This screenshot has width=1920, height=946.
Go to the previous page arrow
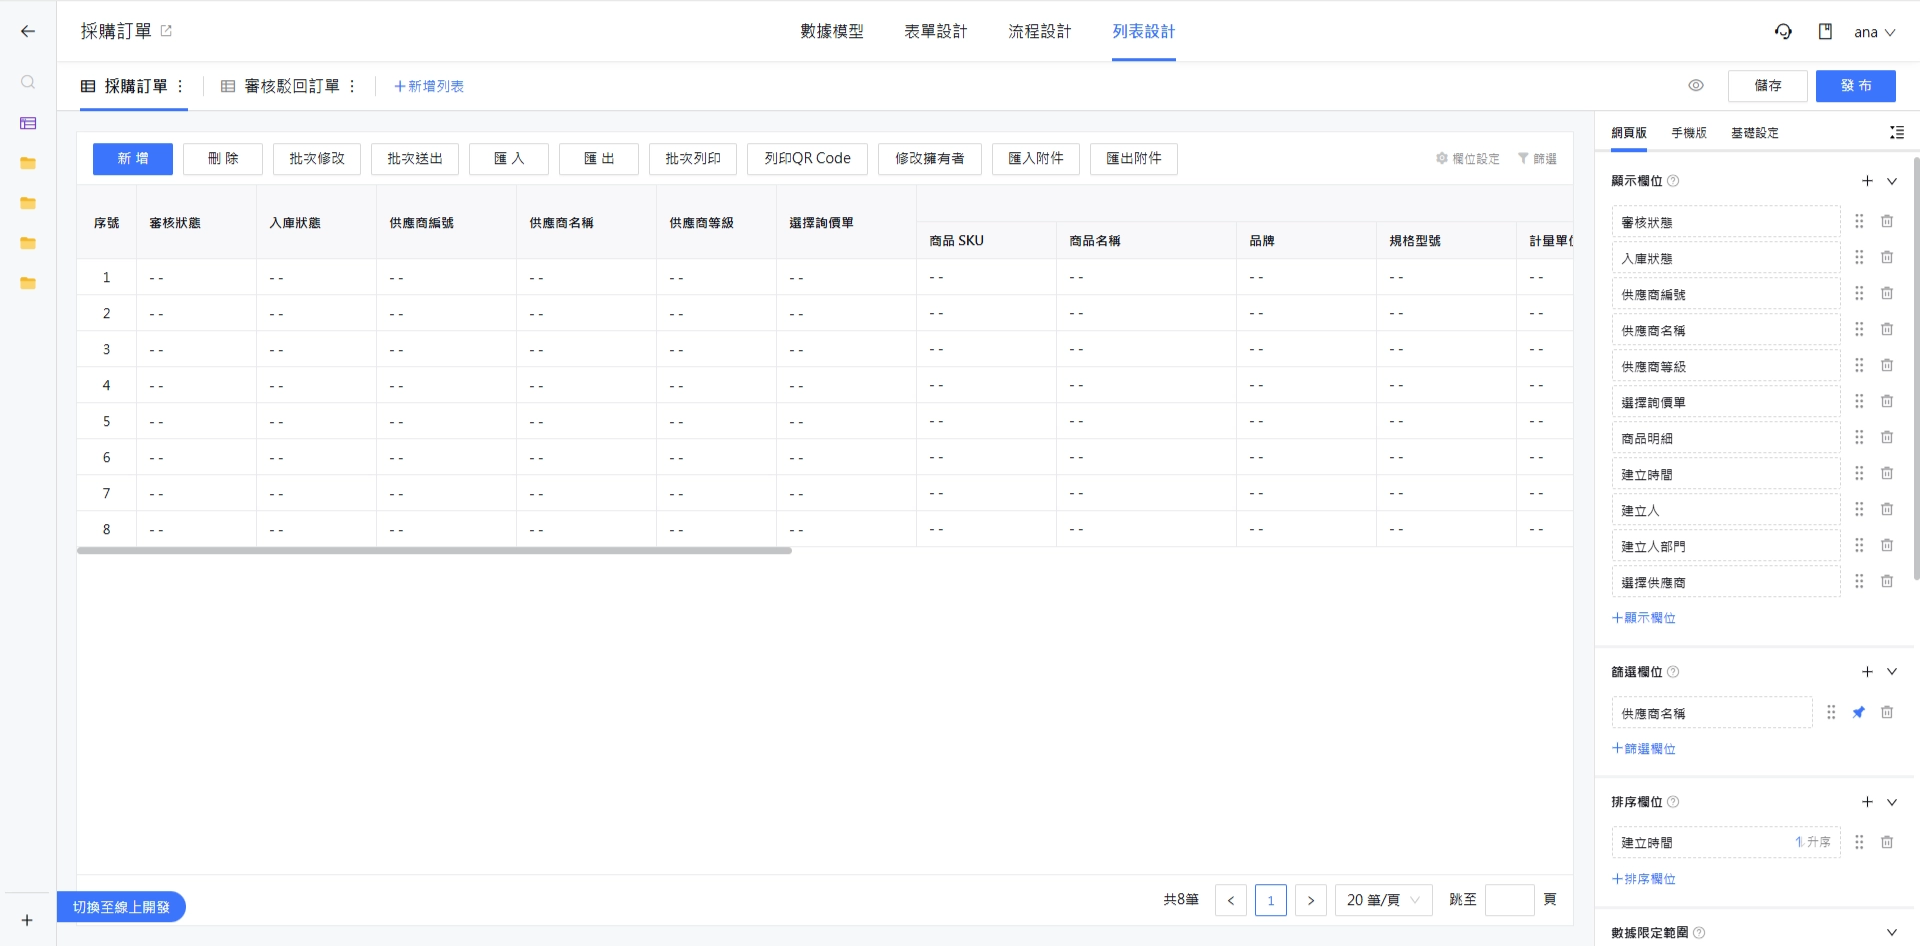tap(1231, 900)
